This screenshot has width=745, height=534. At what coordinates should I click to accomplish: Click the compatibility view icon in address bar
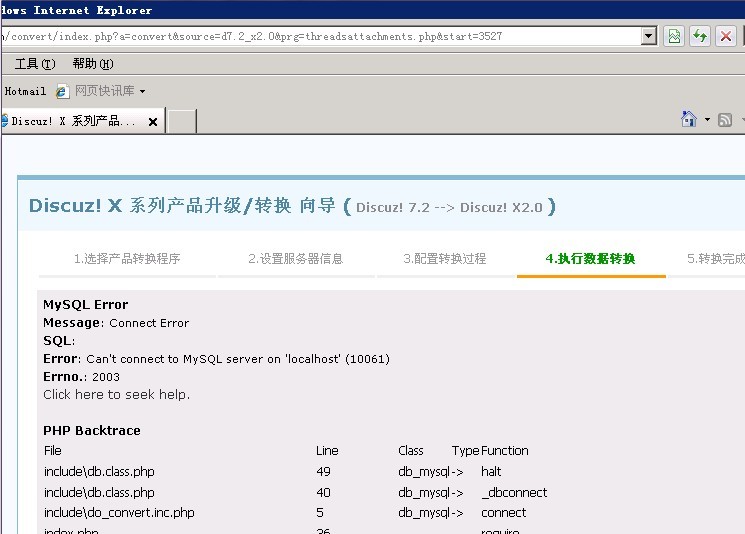click(x=674, y=36)
